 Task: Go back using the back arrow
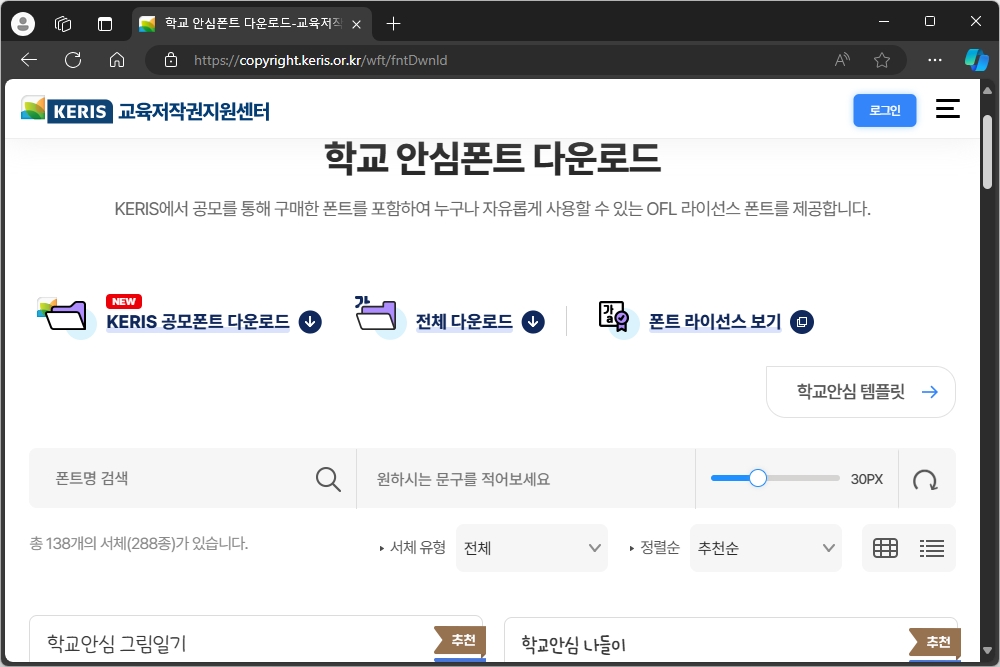29,60
